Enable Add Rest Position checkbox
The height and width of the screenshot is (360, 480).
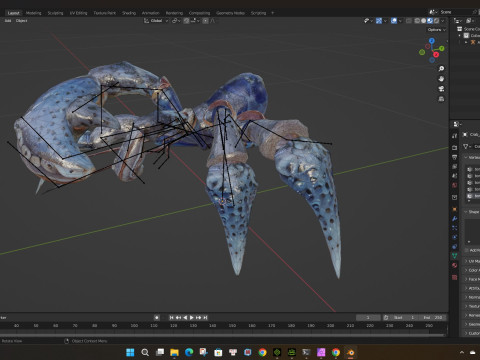[x=467, y=250]
